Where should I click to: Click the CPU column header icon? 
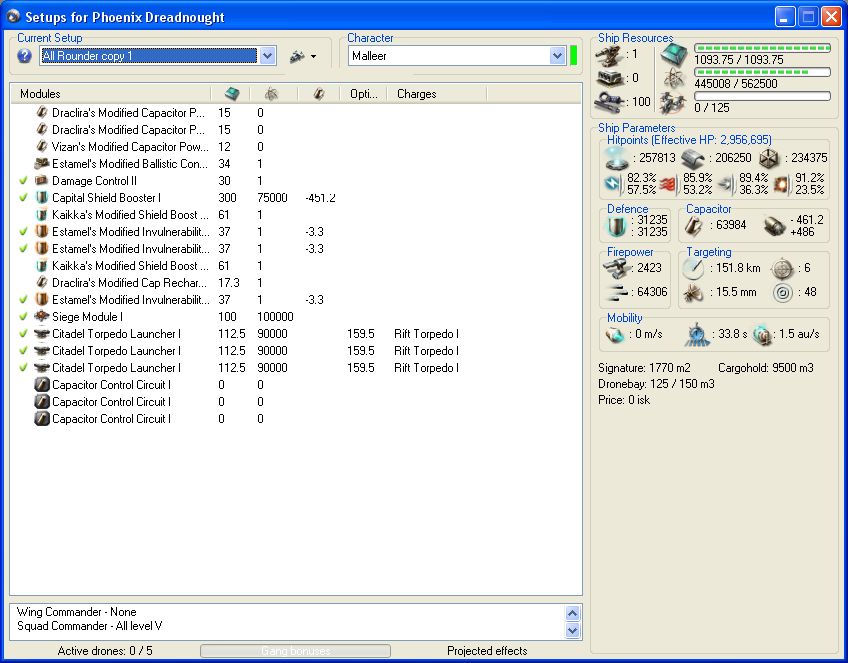pyautogui.click(x=232, y=94)
